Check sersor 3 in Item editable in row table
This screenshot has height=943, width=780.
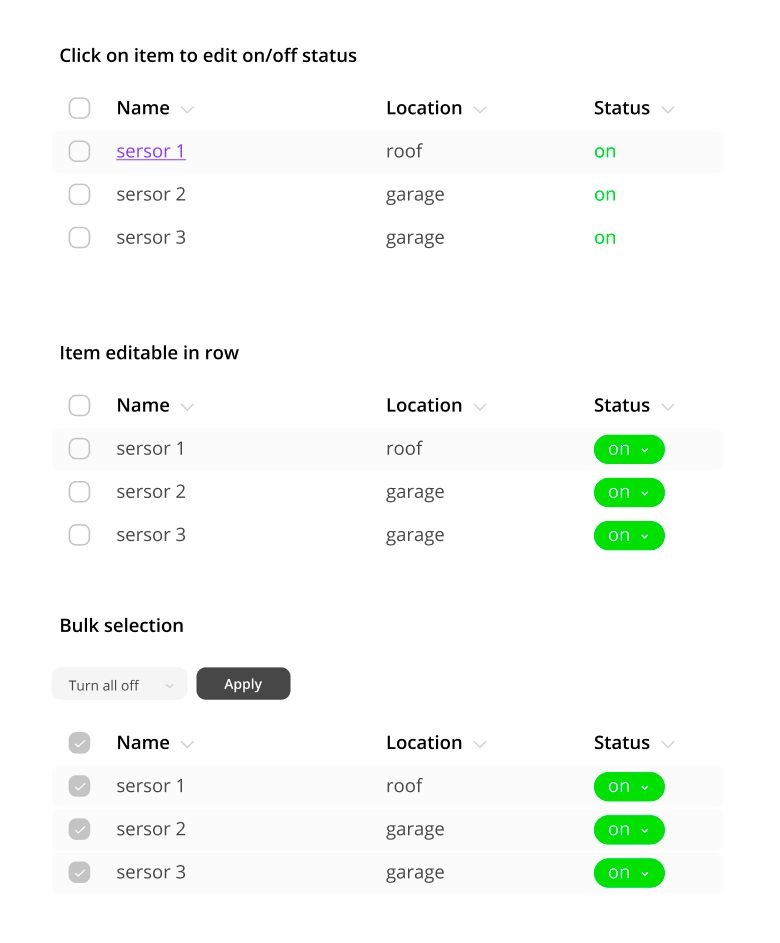tap(79, 535)
